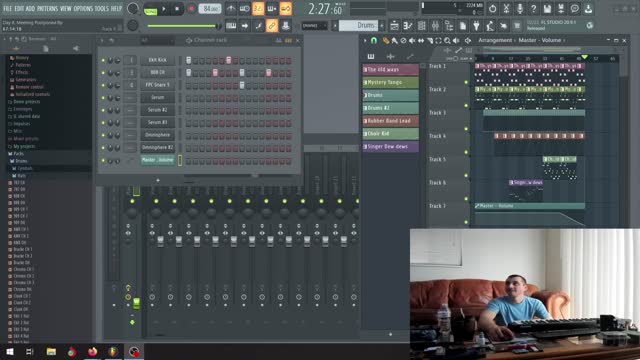Click the tempo field showing 84

click(x=210, y=9)
